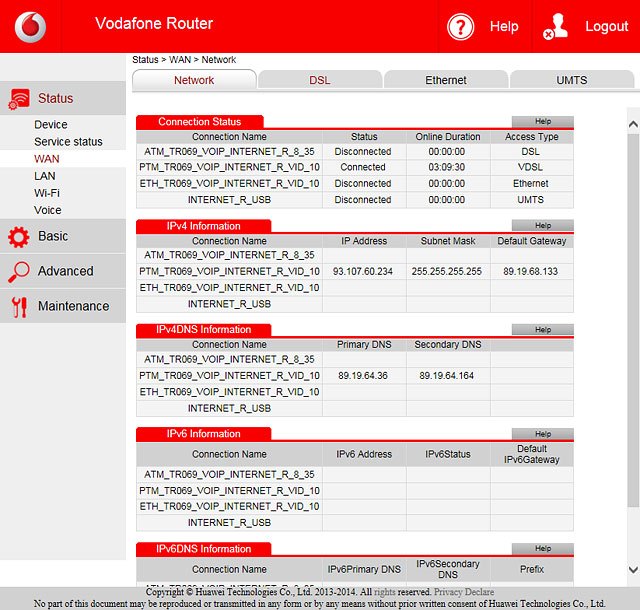This screenshot has height=610, width=640.
Task: Select Voice in the sidebar
Action: (48, 210)
